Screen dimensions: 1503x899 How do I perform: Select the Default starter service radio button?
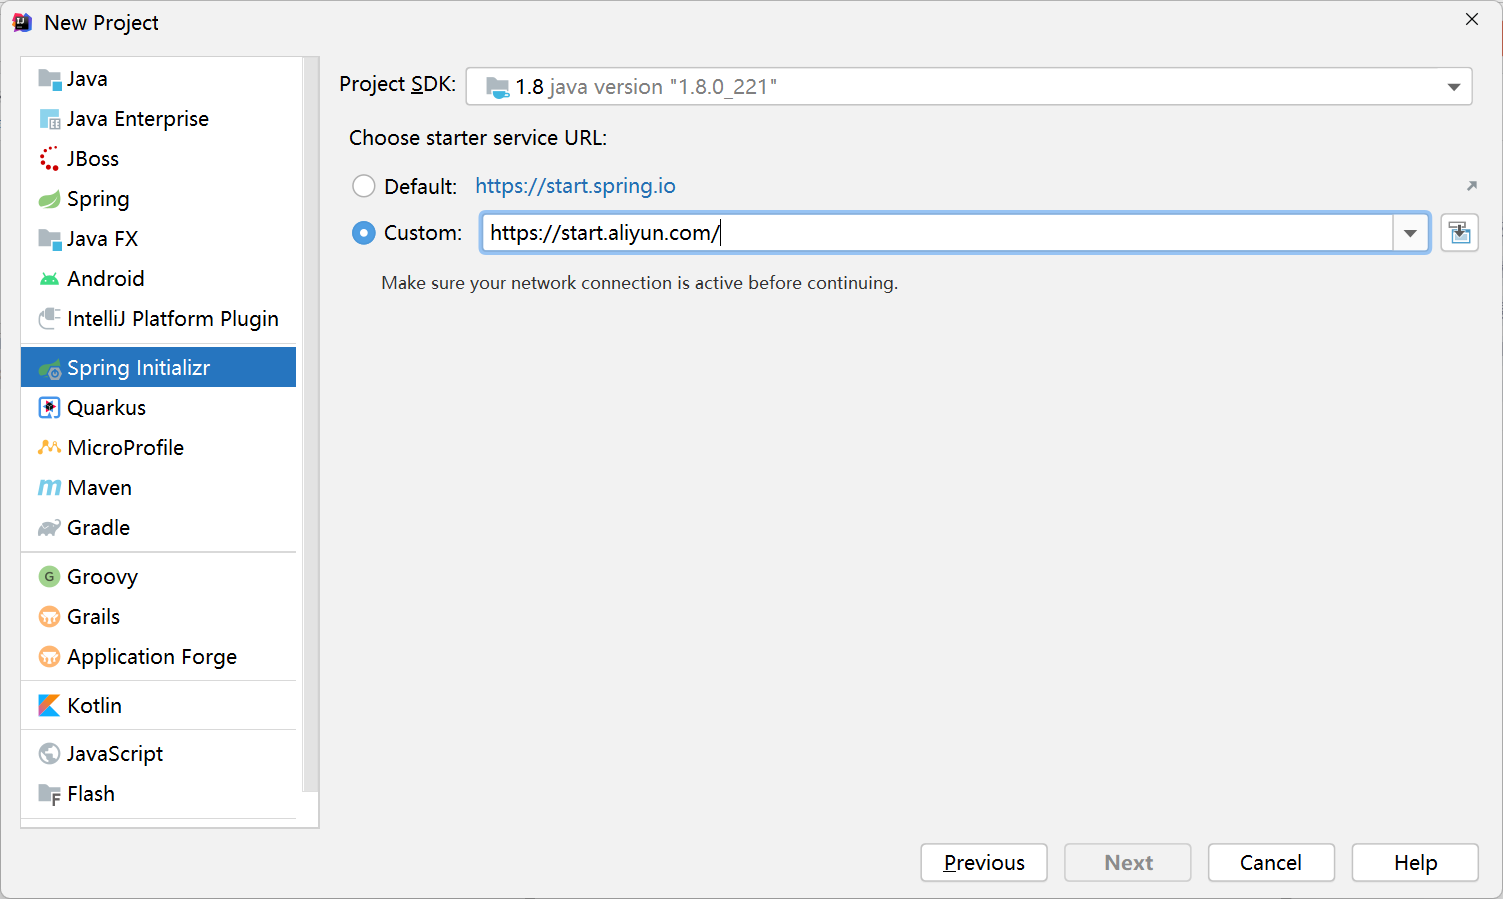pyautogui.click(x=364, y=186)
